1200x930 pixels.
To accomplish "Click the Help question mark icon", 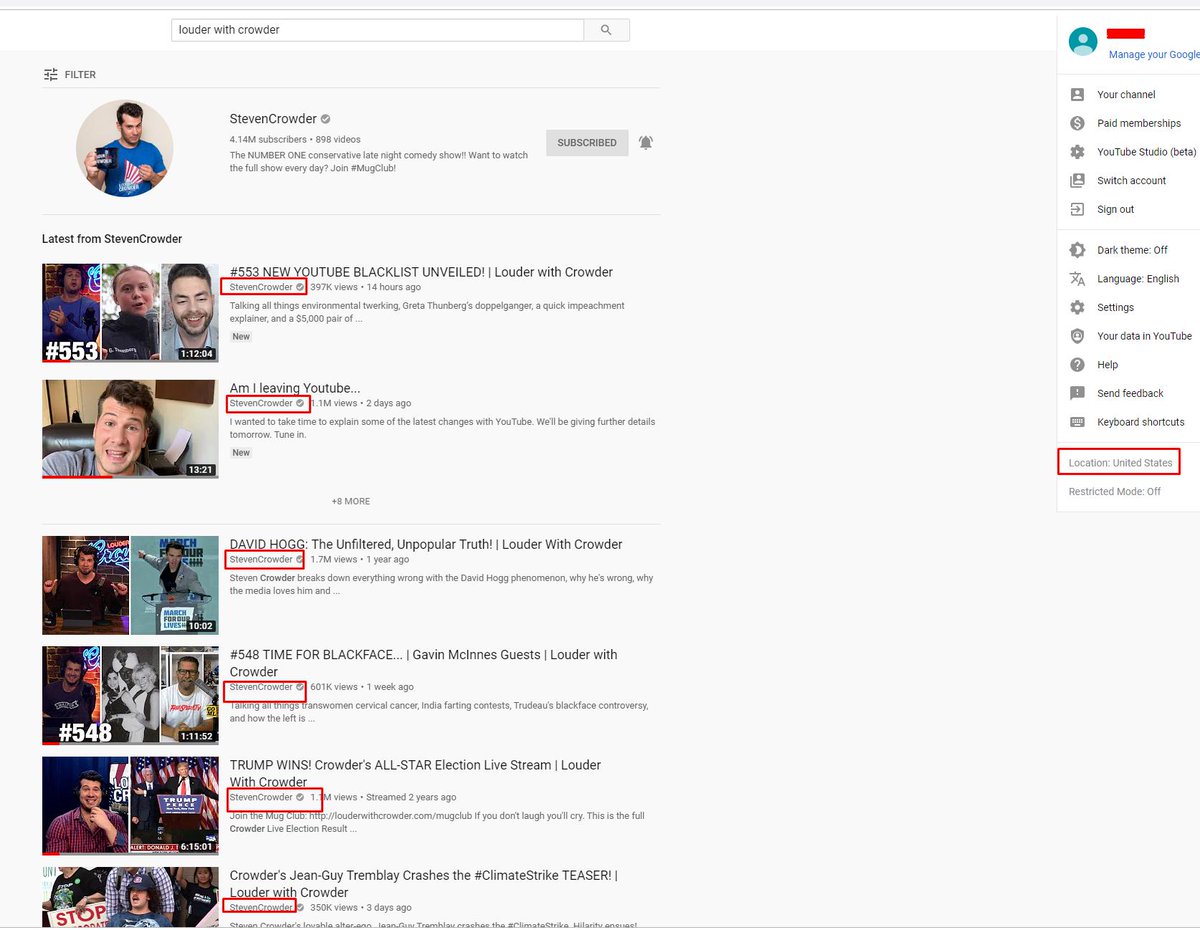I will (x=1077, y=365).
